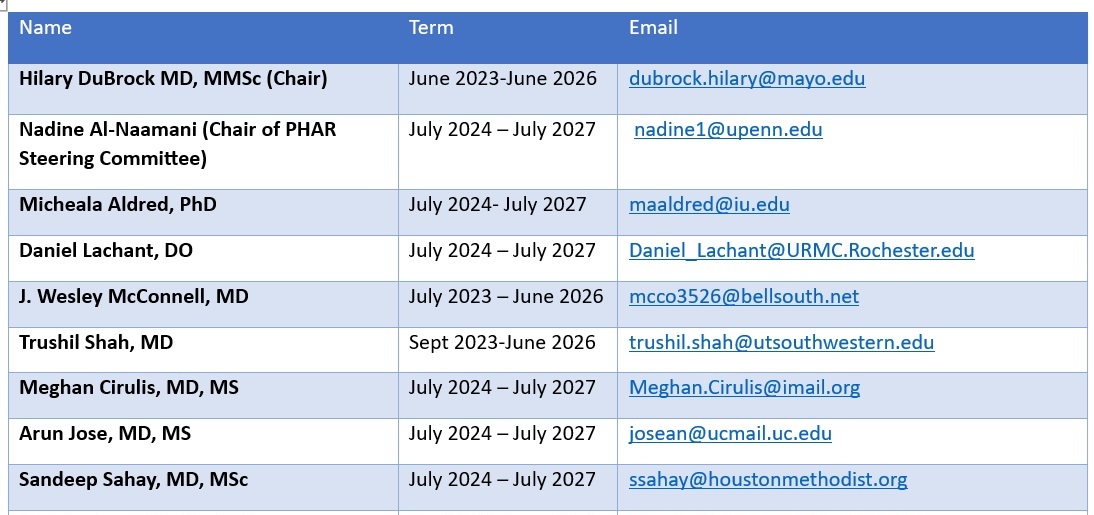Viewport: 1094px width, 515px height.
Task: Click the Nadine Al-Naamani name cell
Action: (177, 143)
